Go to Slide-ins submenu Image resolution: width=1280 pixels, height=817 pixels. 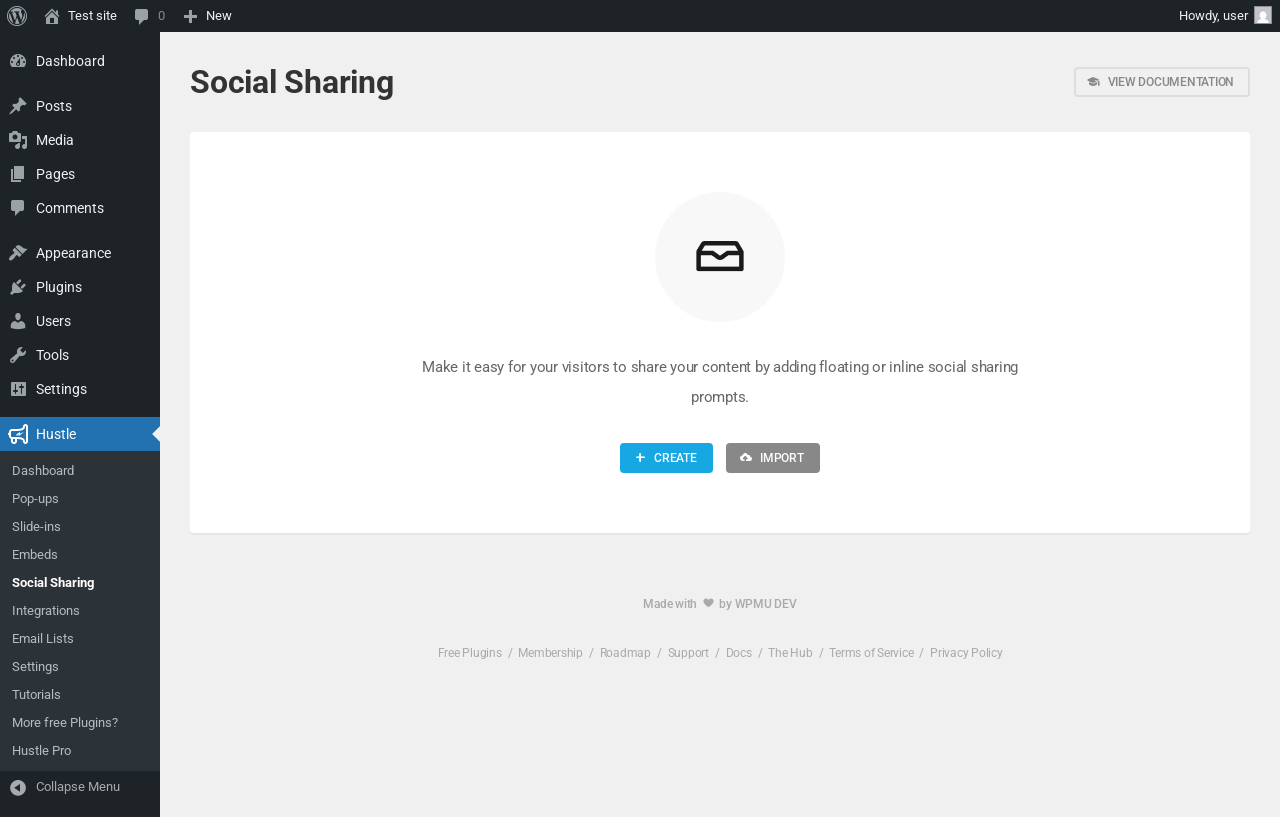click(80, 527)
